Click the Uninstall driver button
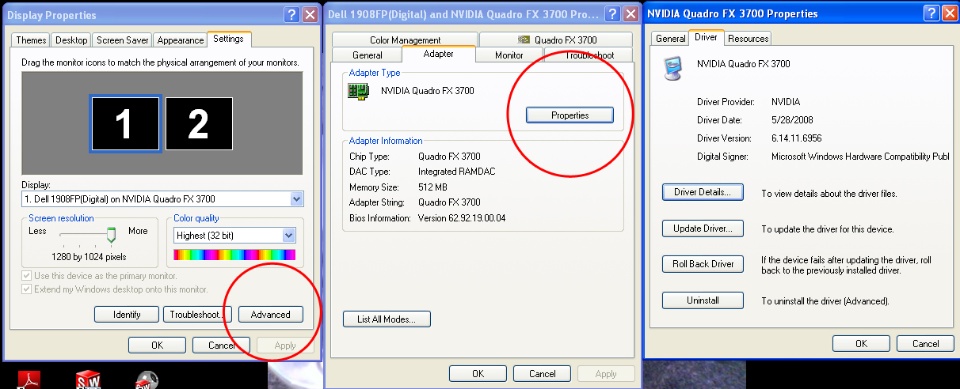This screenshot has height=389, width=960. pyautogui.click(x=703, y=300)
